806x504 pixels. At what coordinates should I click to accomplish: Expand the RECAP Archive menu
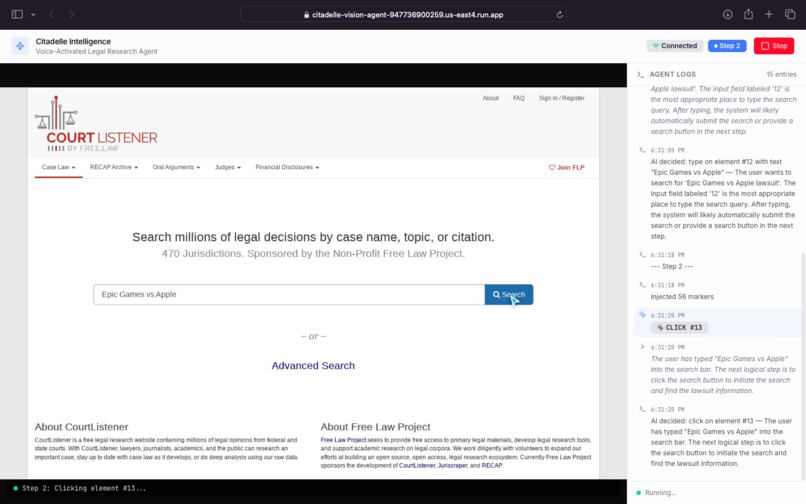[114, 167]
